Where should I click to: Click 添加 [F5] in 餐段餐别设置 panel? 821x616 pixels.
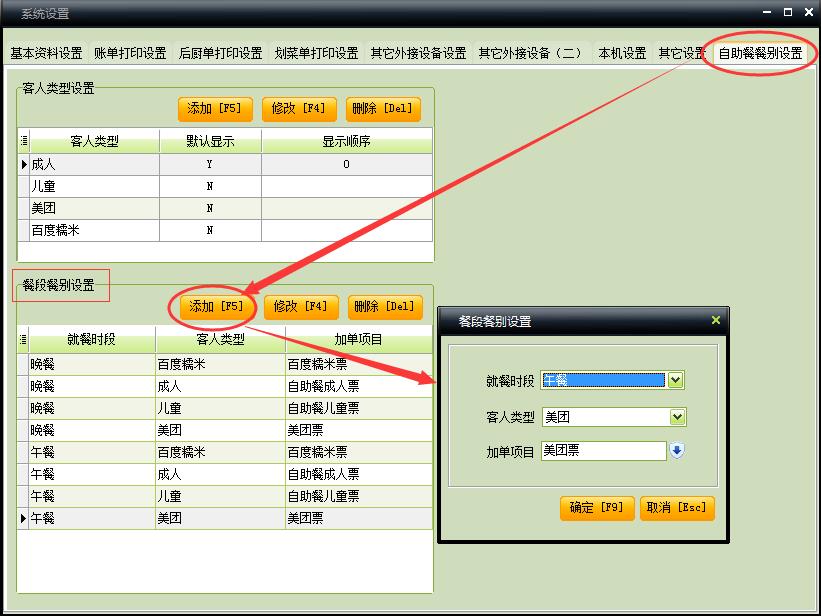[217, 306]
